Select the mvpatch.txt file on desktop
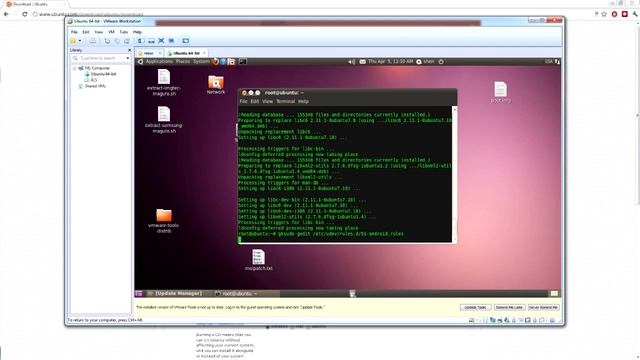Image resolution: width=640 pixels, height=360 pixels. pos(258,260)
